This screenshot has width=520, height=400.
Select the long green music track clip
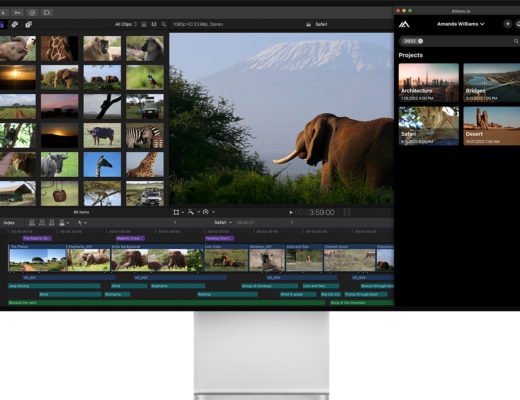click(166, 303)
